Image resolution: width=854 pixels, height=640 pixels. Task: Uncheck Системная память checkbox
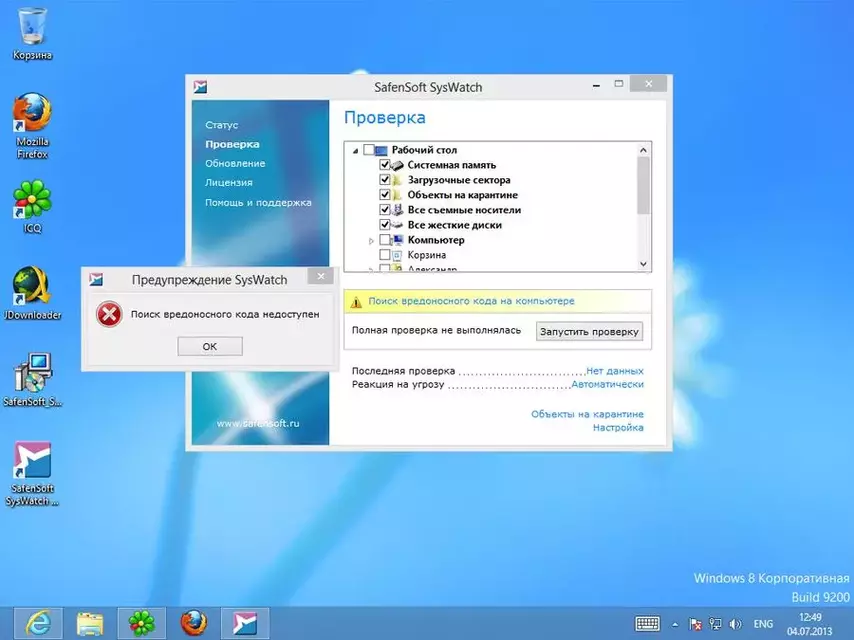385,164
